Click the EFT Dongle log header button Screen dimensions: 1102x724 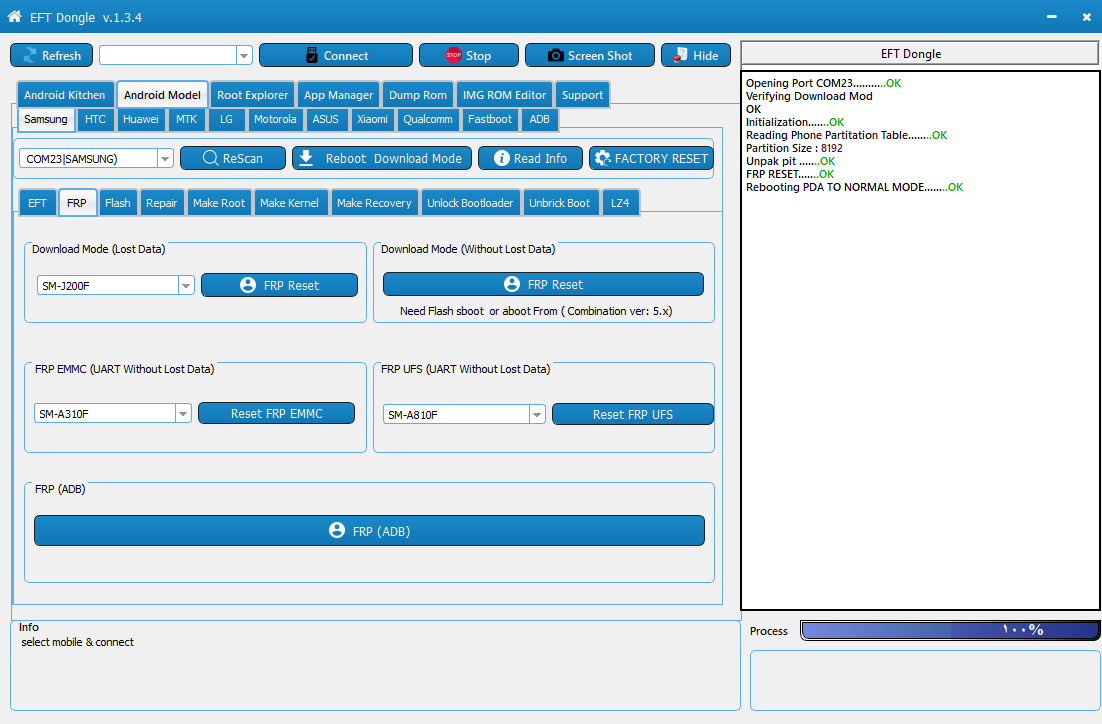coord(919,53)
